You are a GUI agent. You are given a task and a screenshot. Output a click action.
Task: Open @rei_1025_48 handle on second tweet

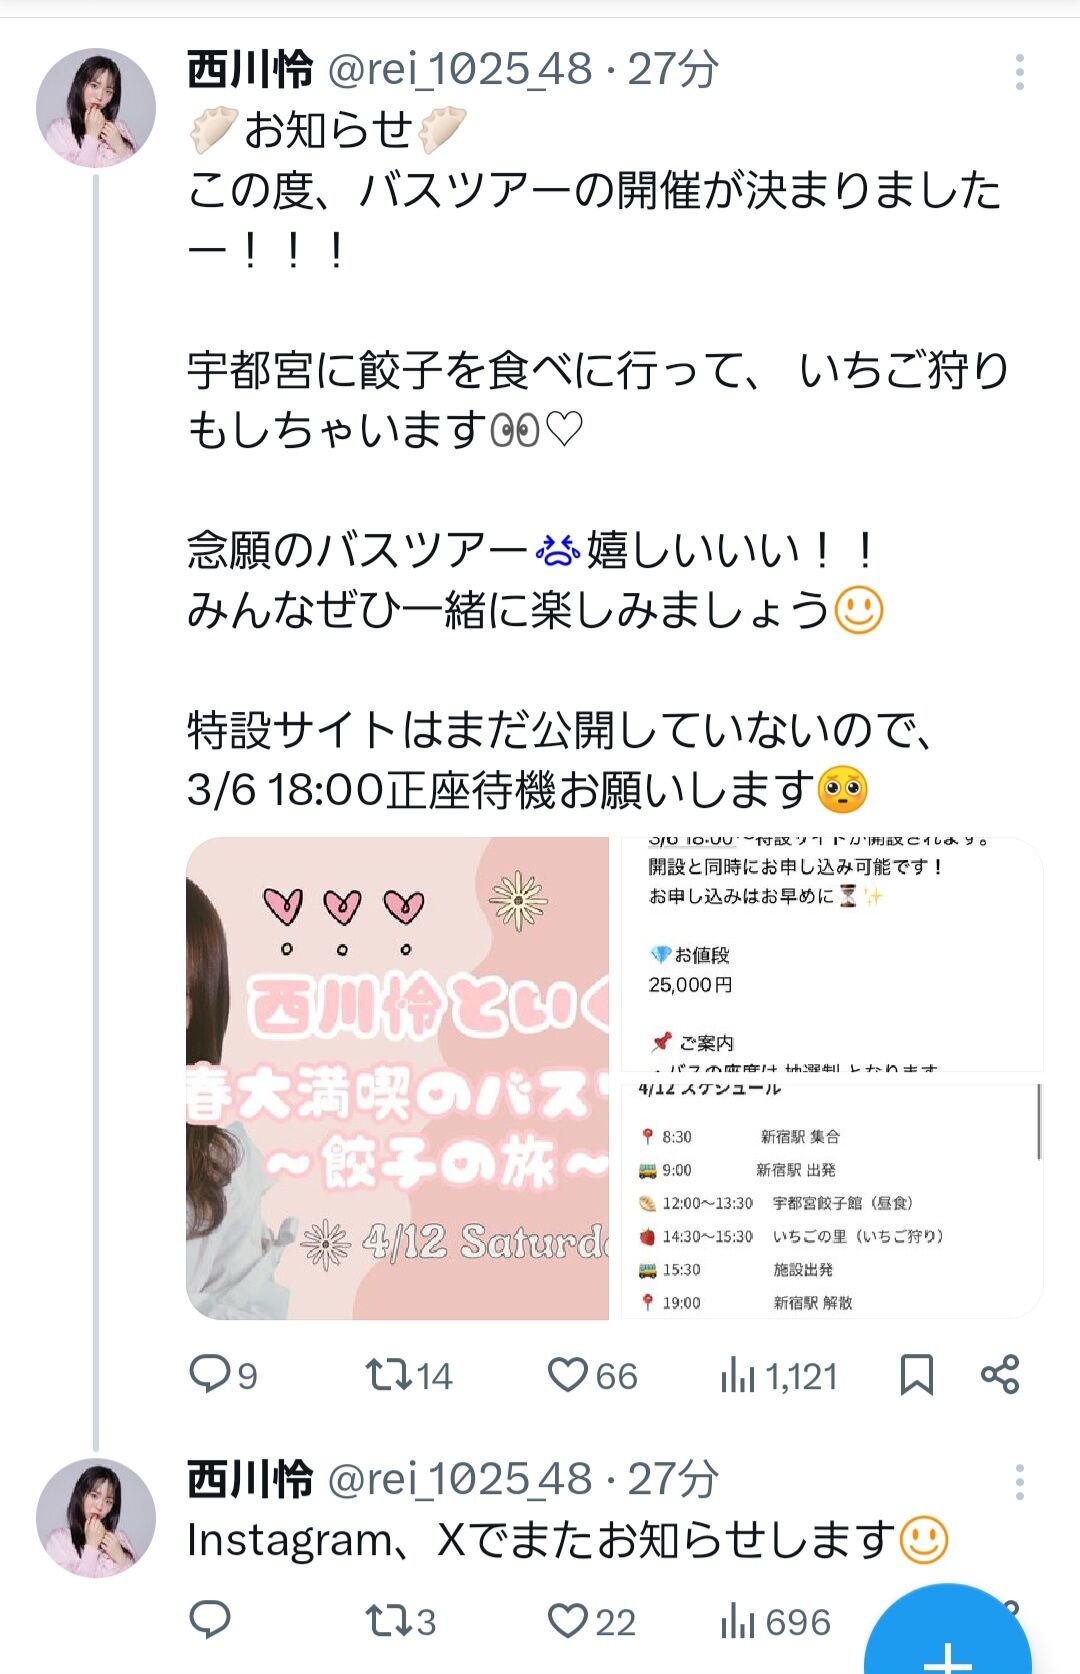(460, 1479)
